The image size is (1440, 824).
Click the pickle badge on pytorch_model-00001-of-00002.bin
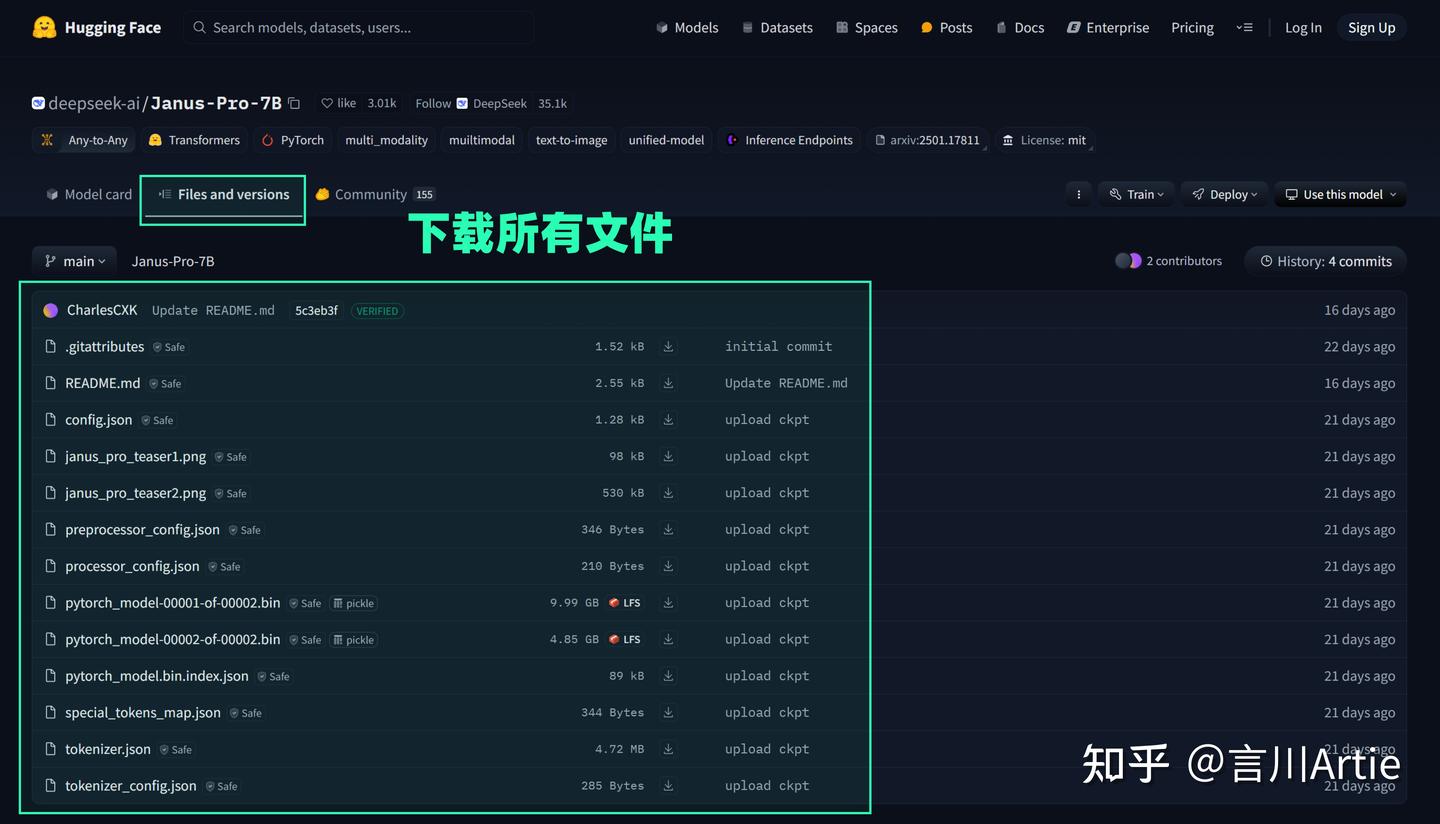click(x=353, y=603)
